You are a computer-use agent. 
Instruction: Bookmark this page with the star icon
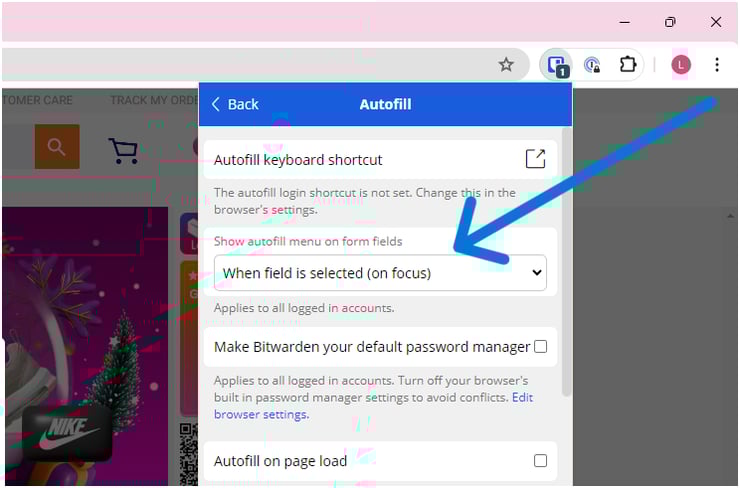tap(506, 65)
